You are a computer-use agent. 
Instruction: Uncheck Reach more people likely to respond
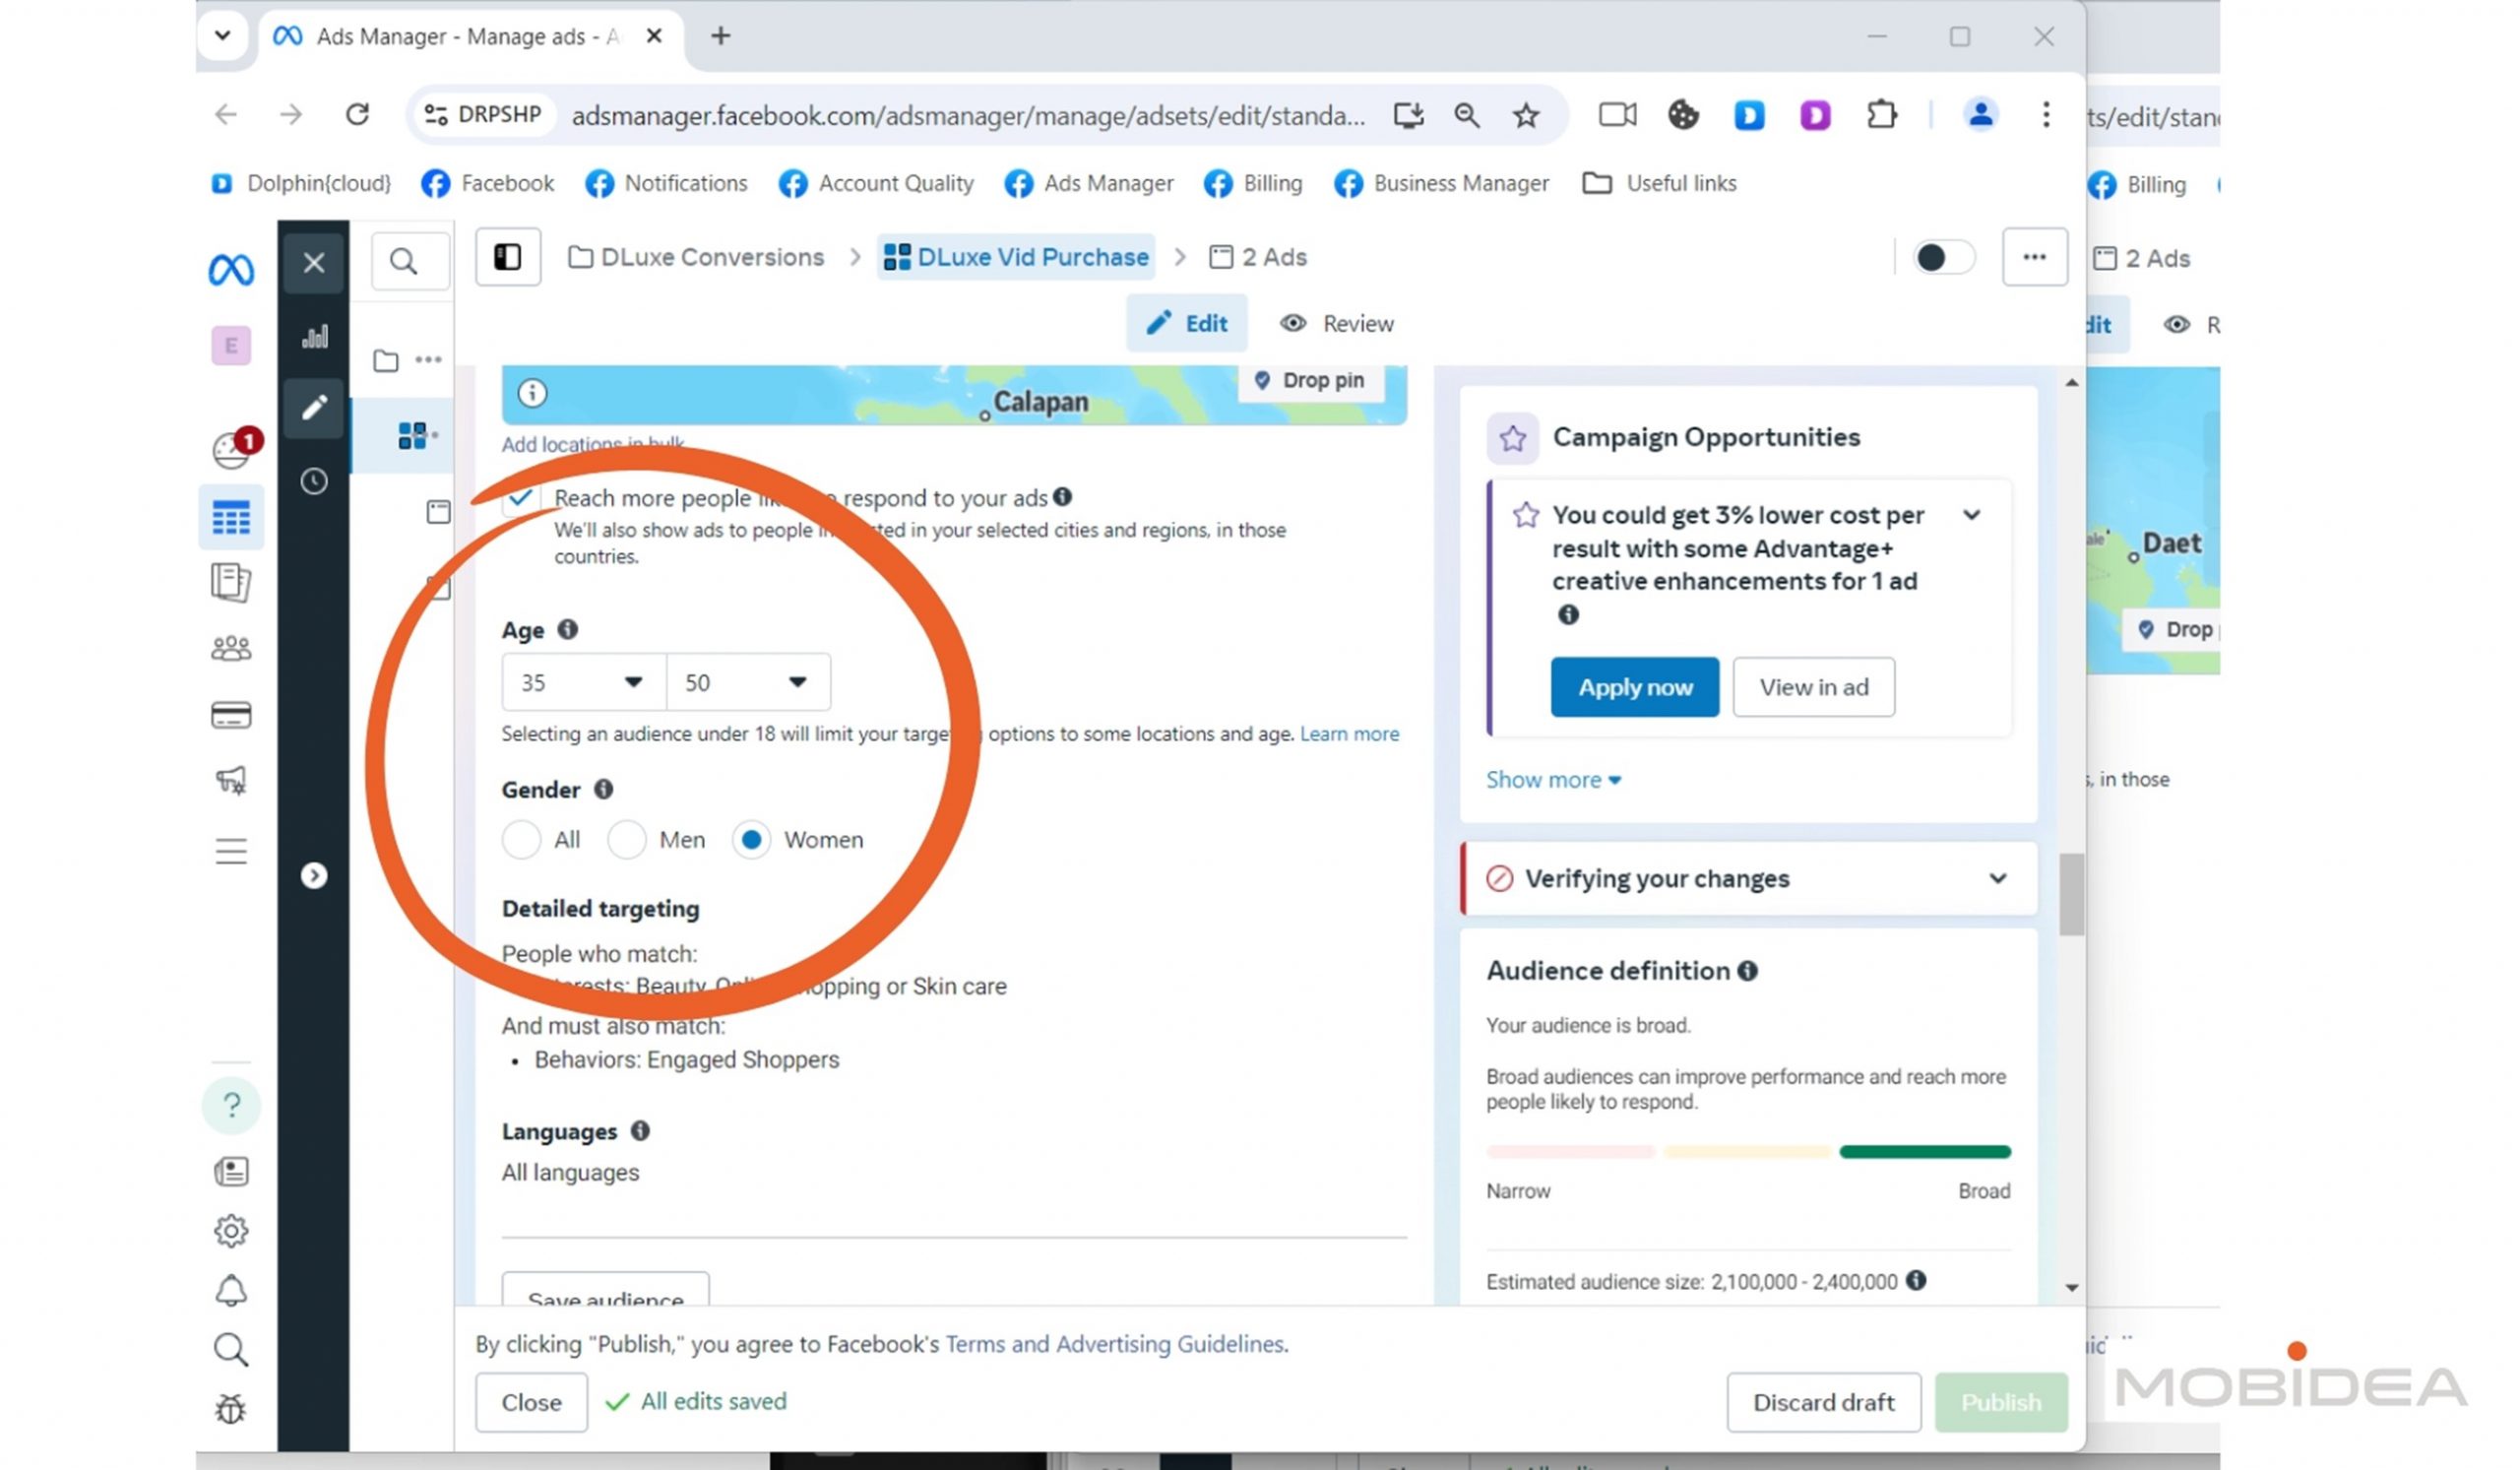[x=520, y=498]
